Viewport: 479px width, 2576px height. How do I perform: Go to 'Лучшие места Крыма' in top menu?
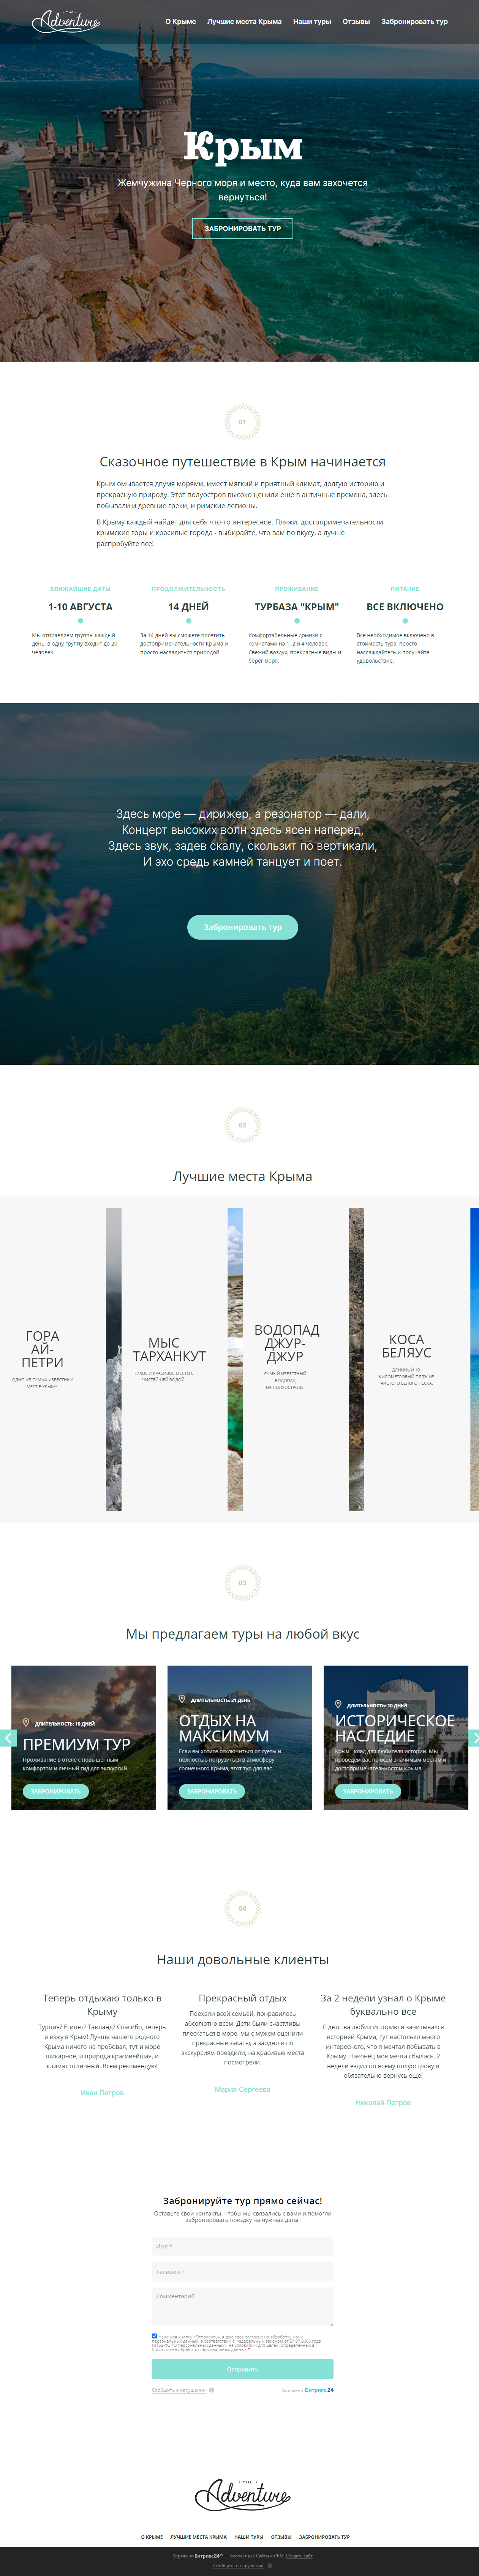click(244, 21)
